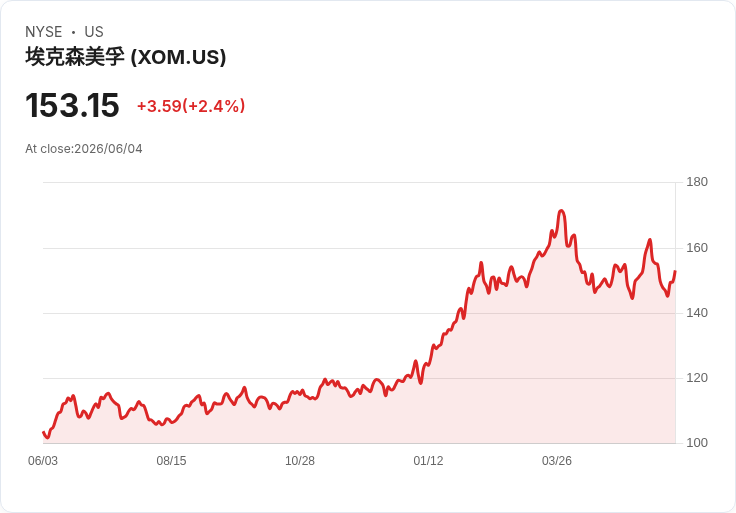Viewport: 736px width, 513px height.
Task: Click the leftmost start of the price line
Action: pyautogui.click(x=43, y=432)
